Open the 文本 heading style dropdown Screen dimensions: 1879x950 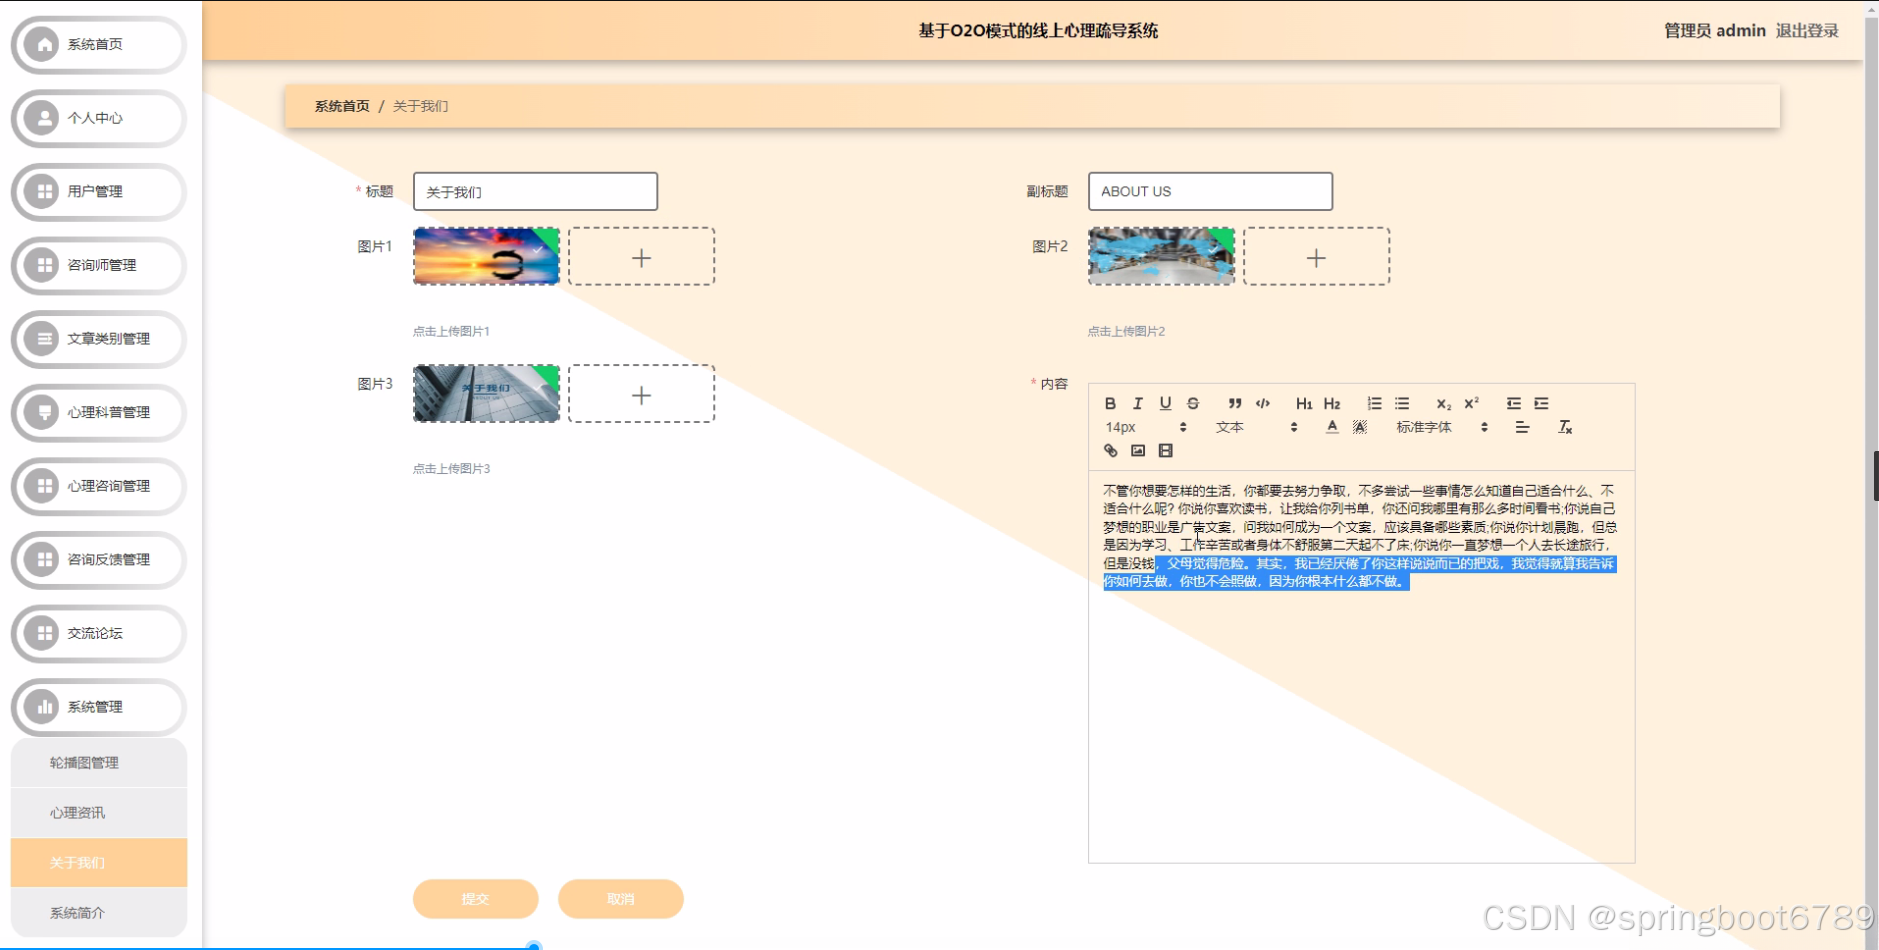click(x=1256, y=427)
